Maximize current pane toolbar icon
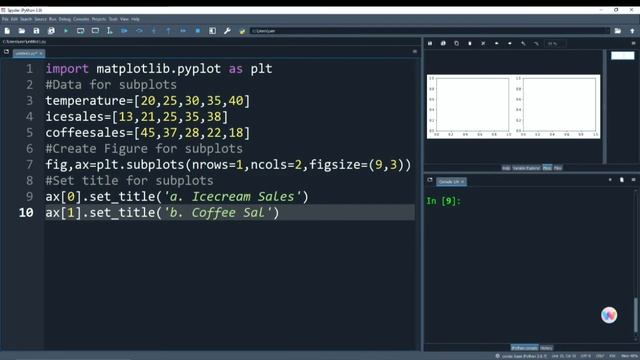Screen dimensions: 640x360 212,31
